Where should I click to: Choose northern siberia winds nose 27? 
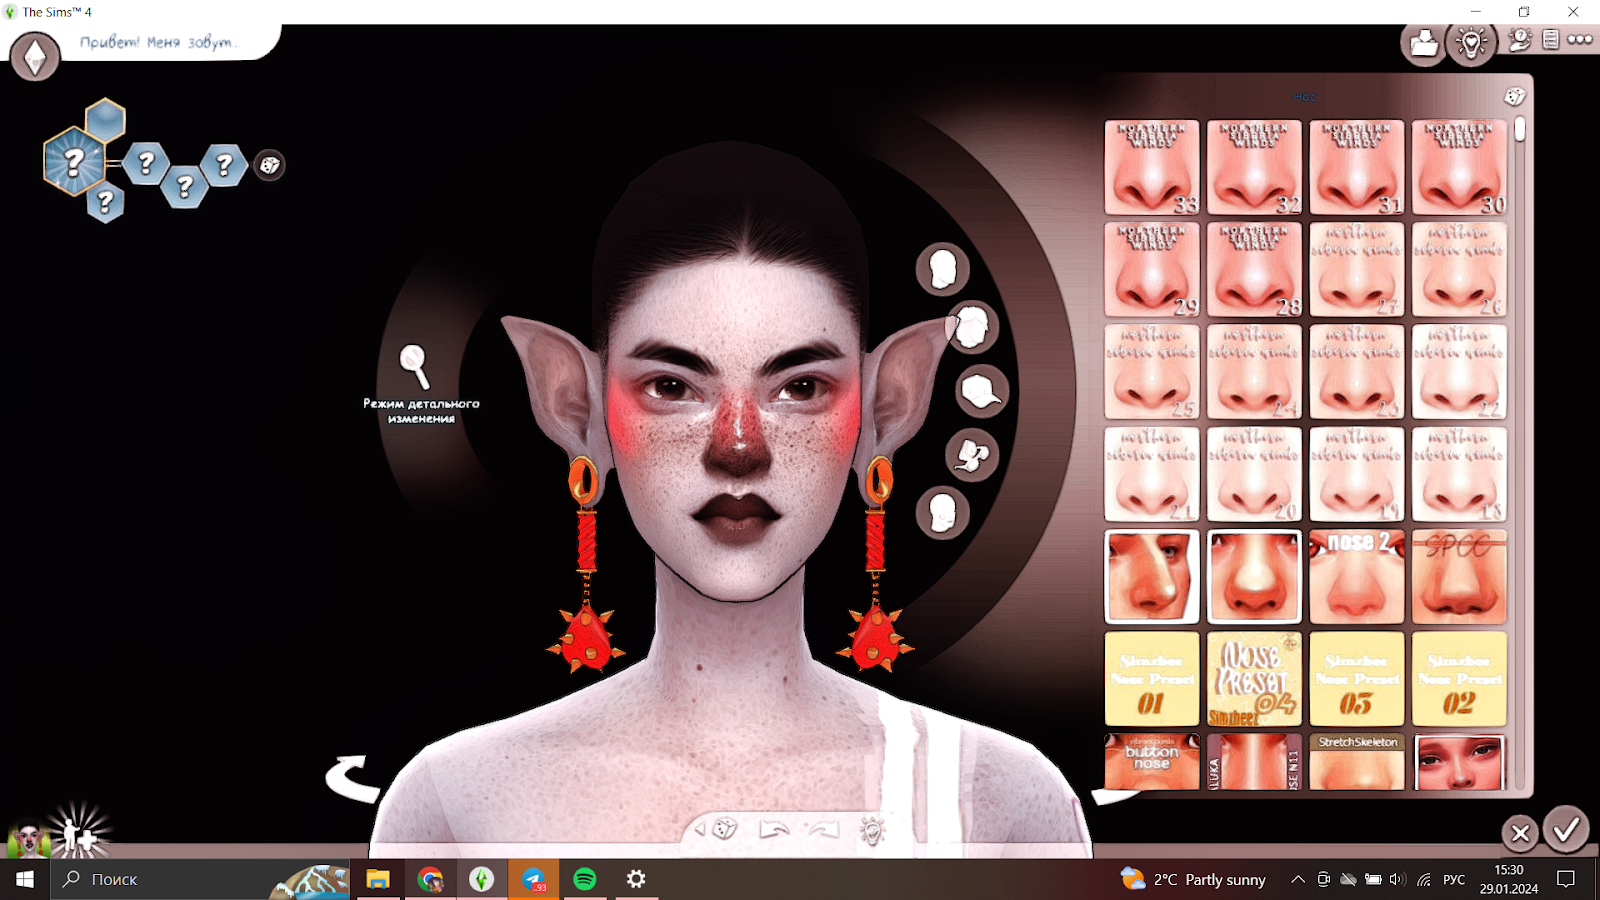point(1357,270)
